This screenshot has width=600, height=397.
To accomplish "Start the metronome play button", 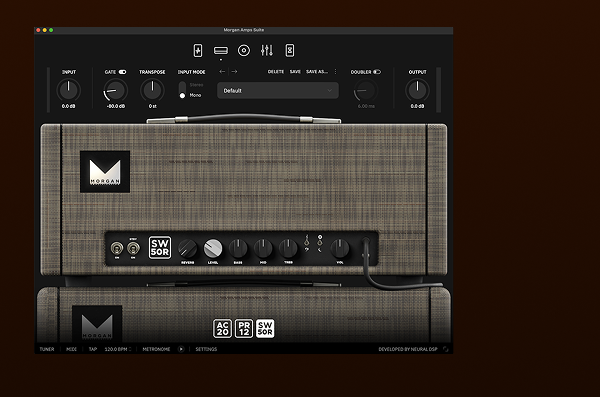I will click(181, 349).
